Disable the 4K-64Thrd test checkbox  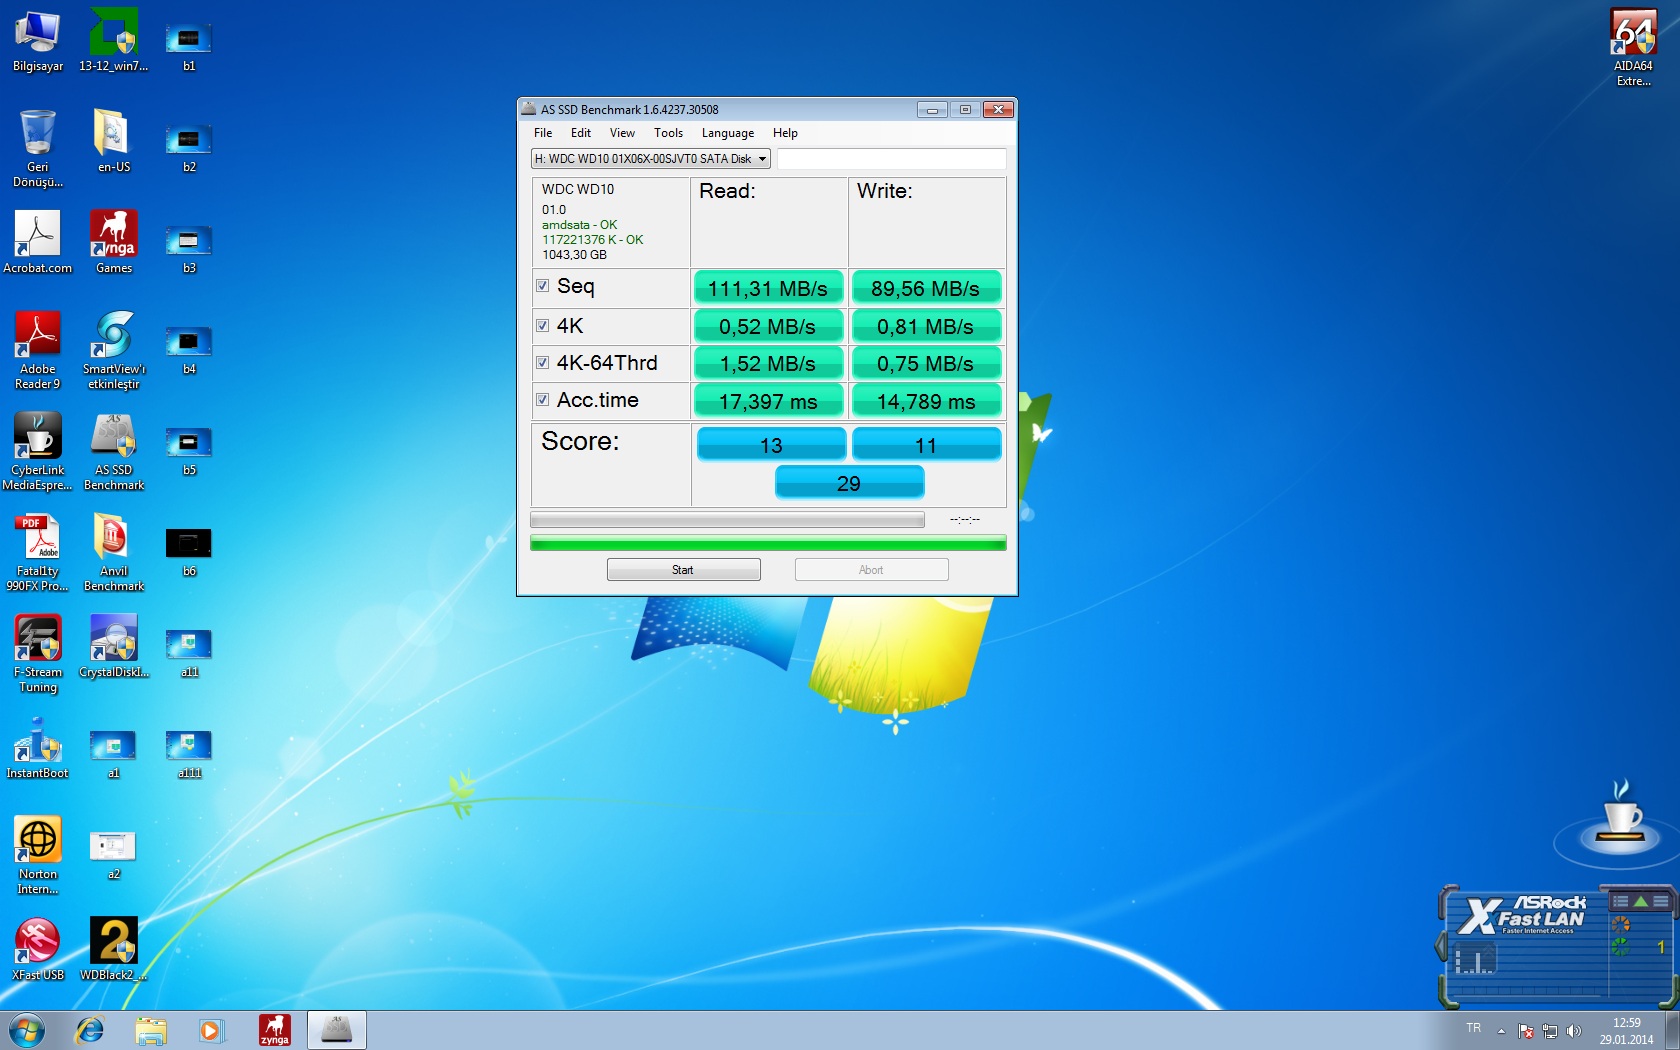click(x=542, y=363)
